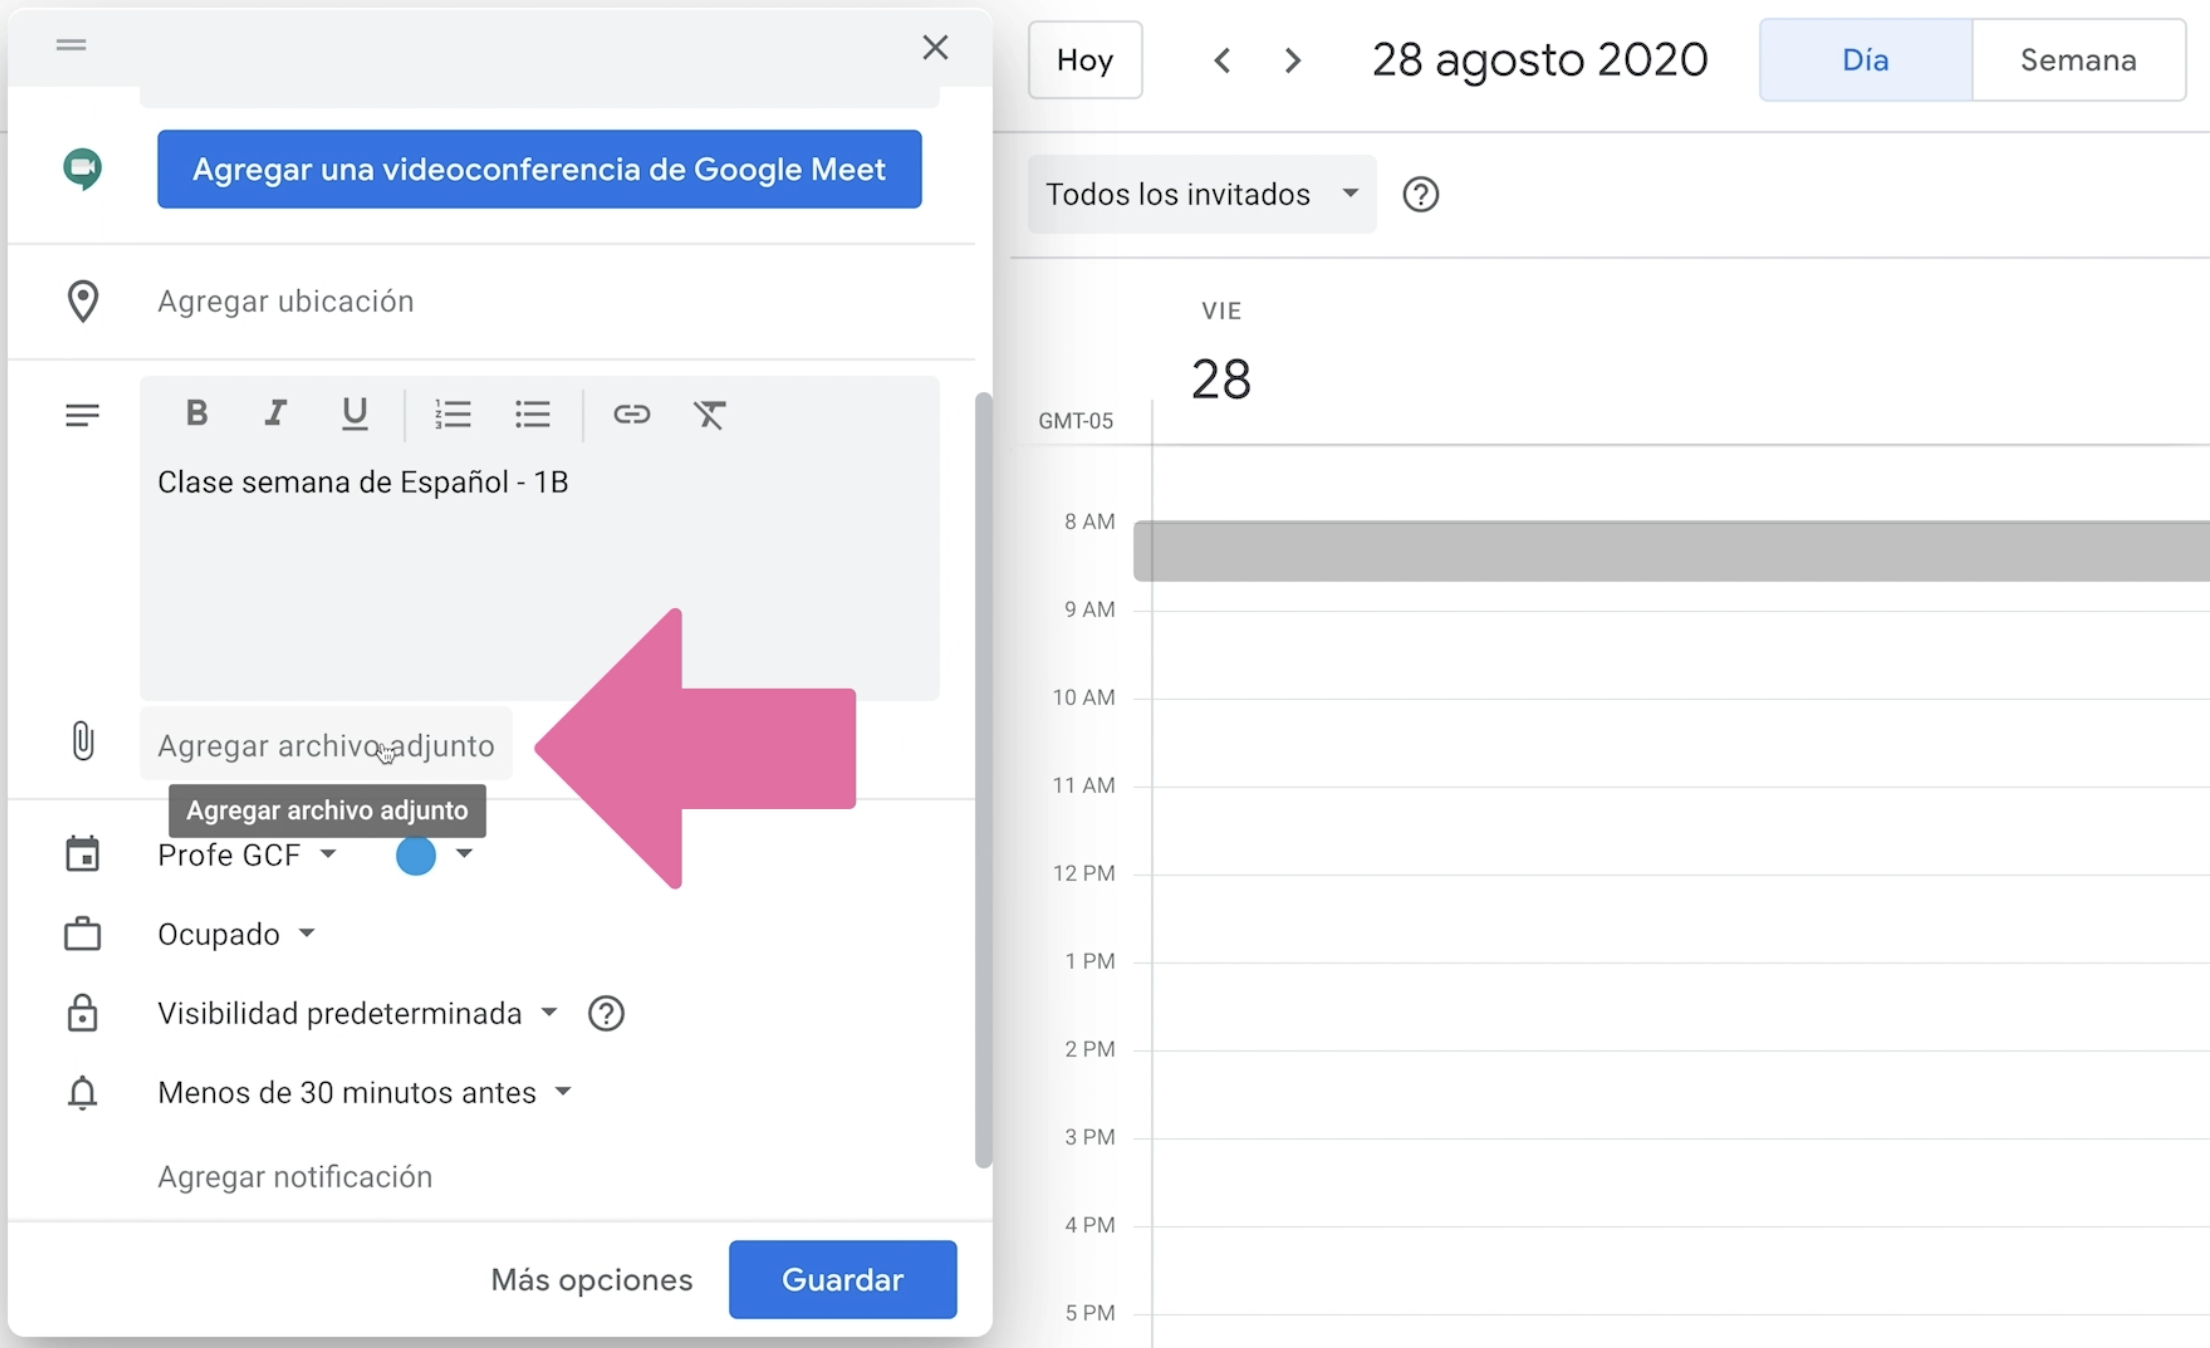Click Agregar una videoconferencia de Google Meet
2210x1348 pixels.
point(538,169)
